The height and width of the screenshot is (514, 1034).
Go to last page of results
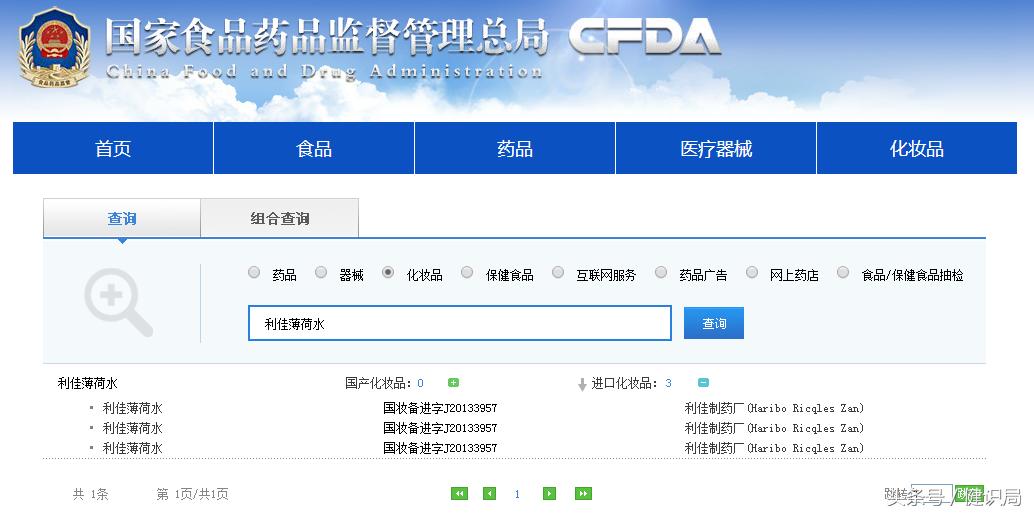pos(583,494)
